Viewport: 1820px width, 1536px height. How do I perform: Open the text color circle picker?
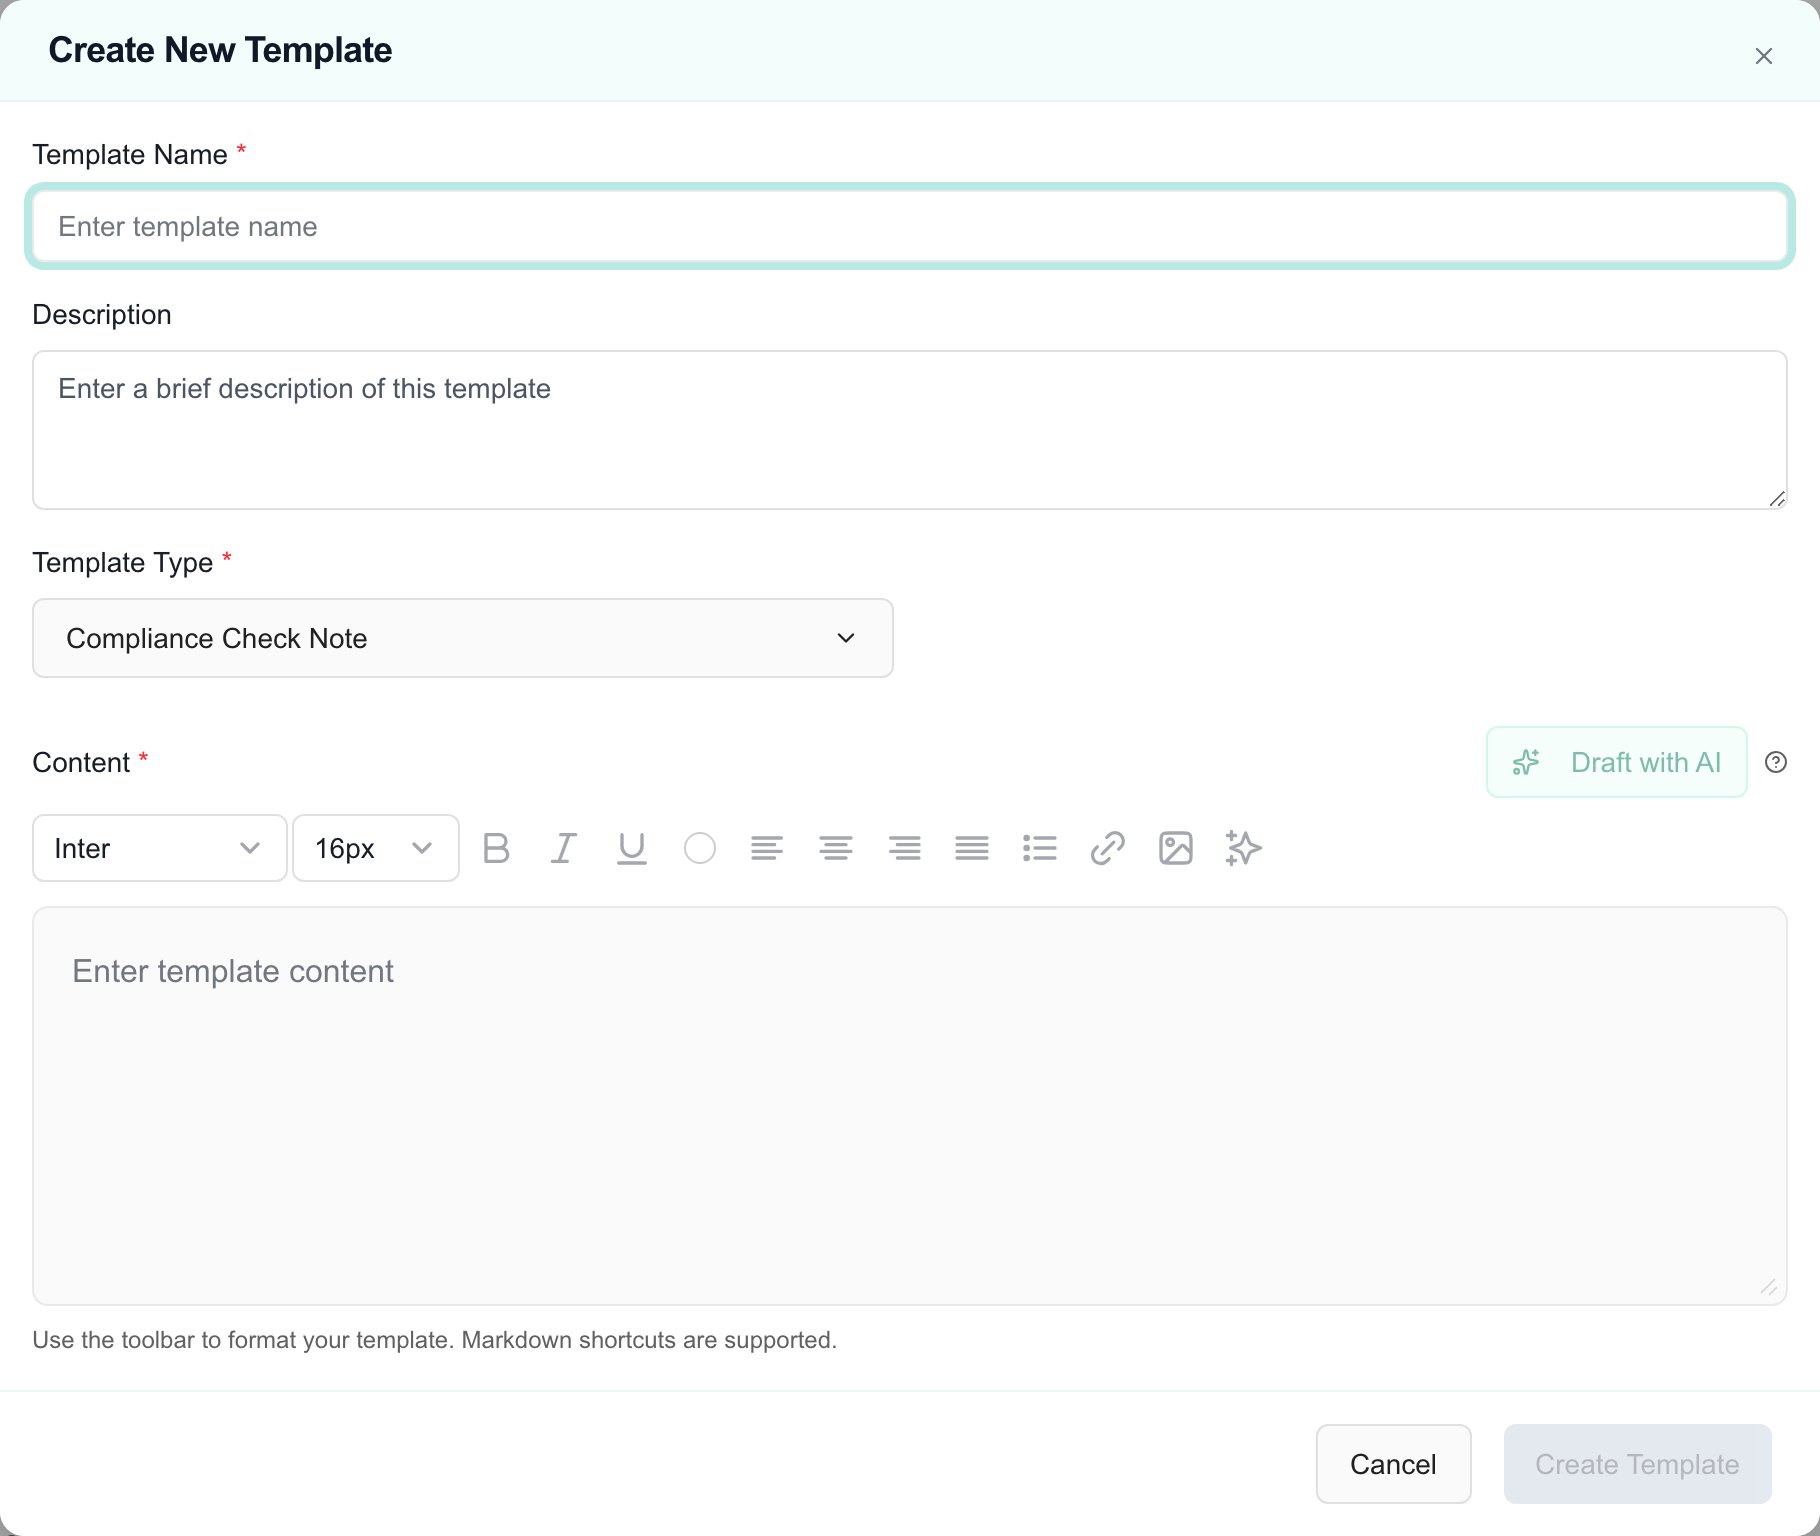click(699, 848)
